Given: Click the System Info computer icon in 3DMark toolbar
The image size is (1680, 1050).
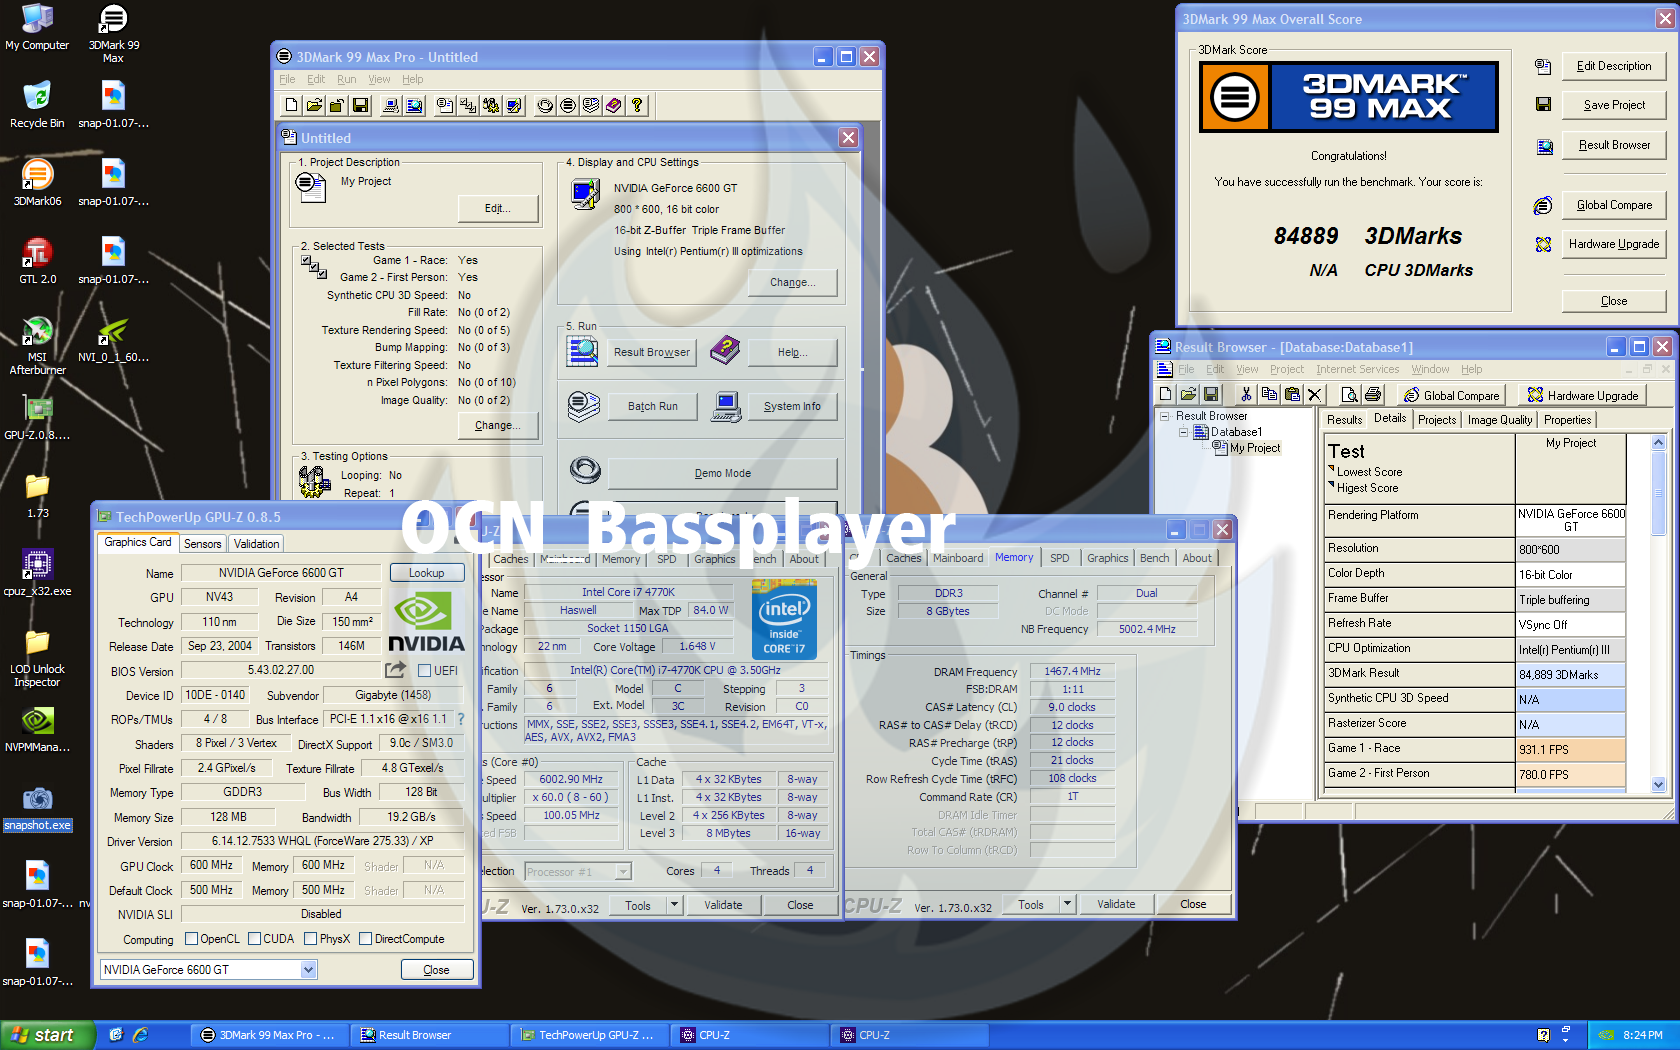Looking at the screenshot, I should click(391, 105).
